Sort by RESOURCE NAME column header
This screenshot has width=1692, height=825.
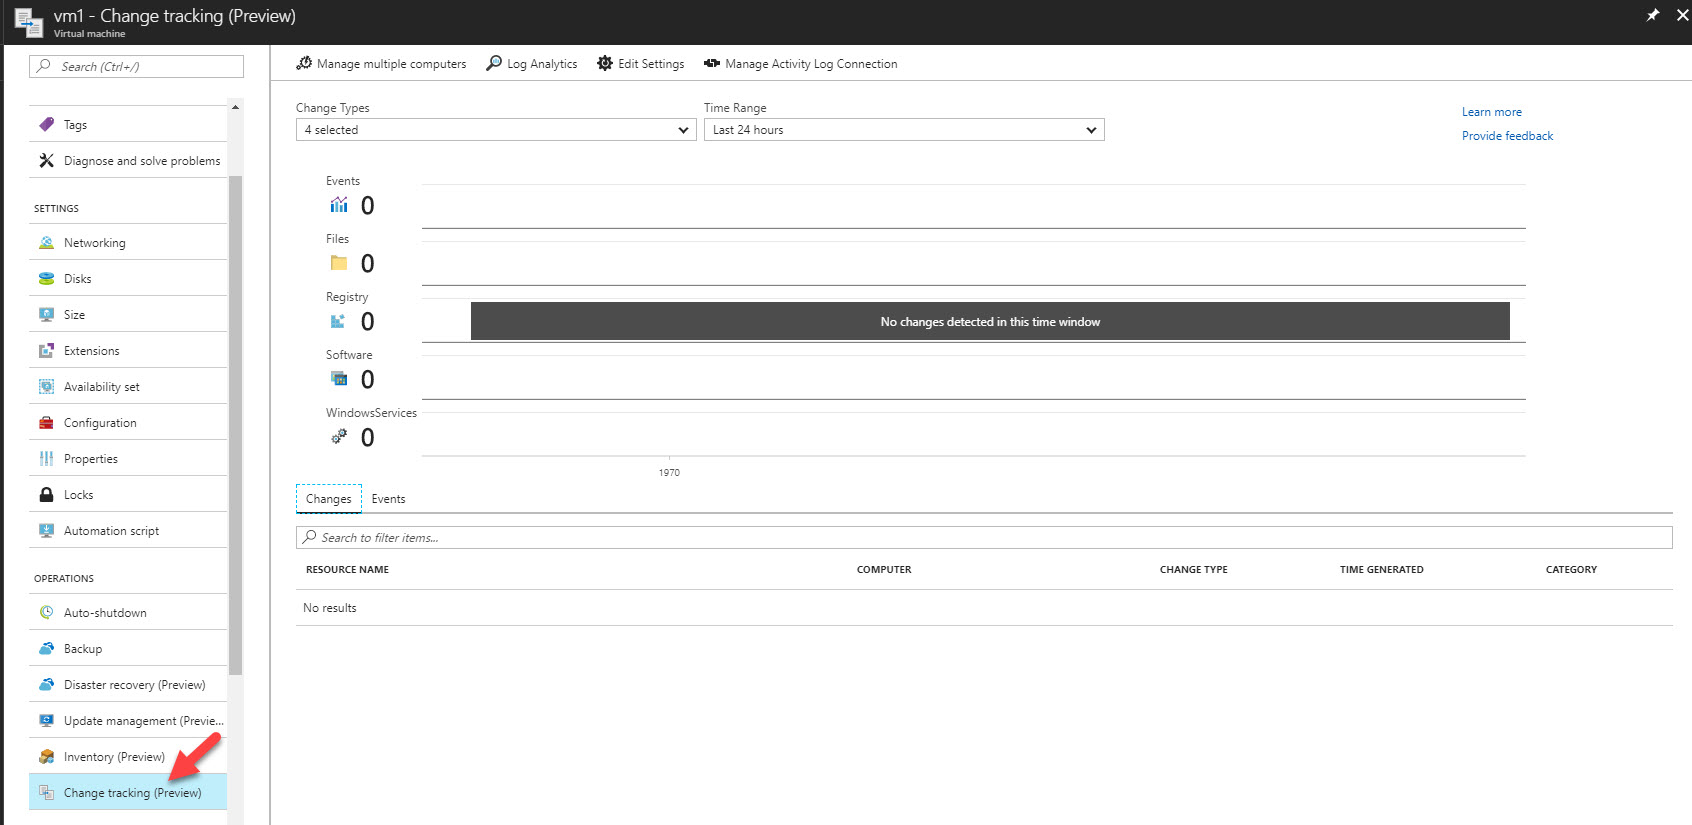point(347,569)
